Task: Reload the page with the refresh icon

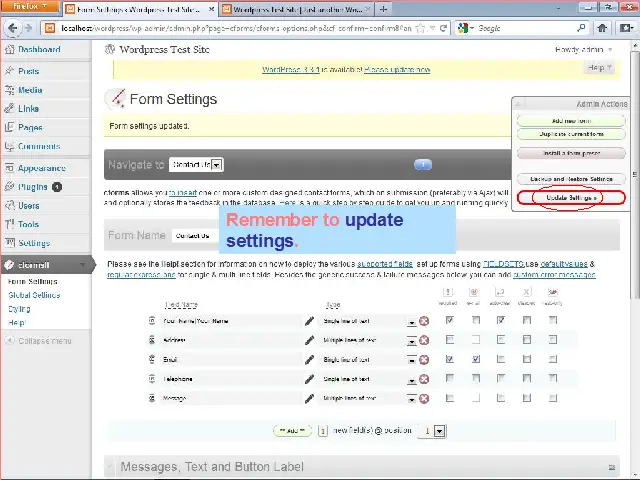Action: click(443, 28)
